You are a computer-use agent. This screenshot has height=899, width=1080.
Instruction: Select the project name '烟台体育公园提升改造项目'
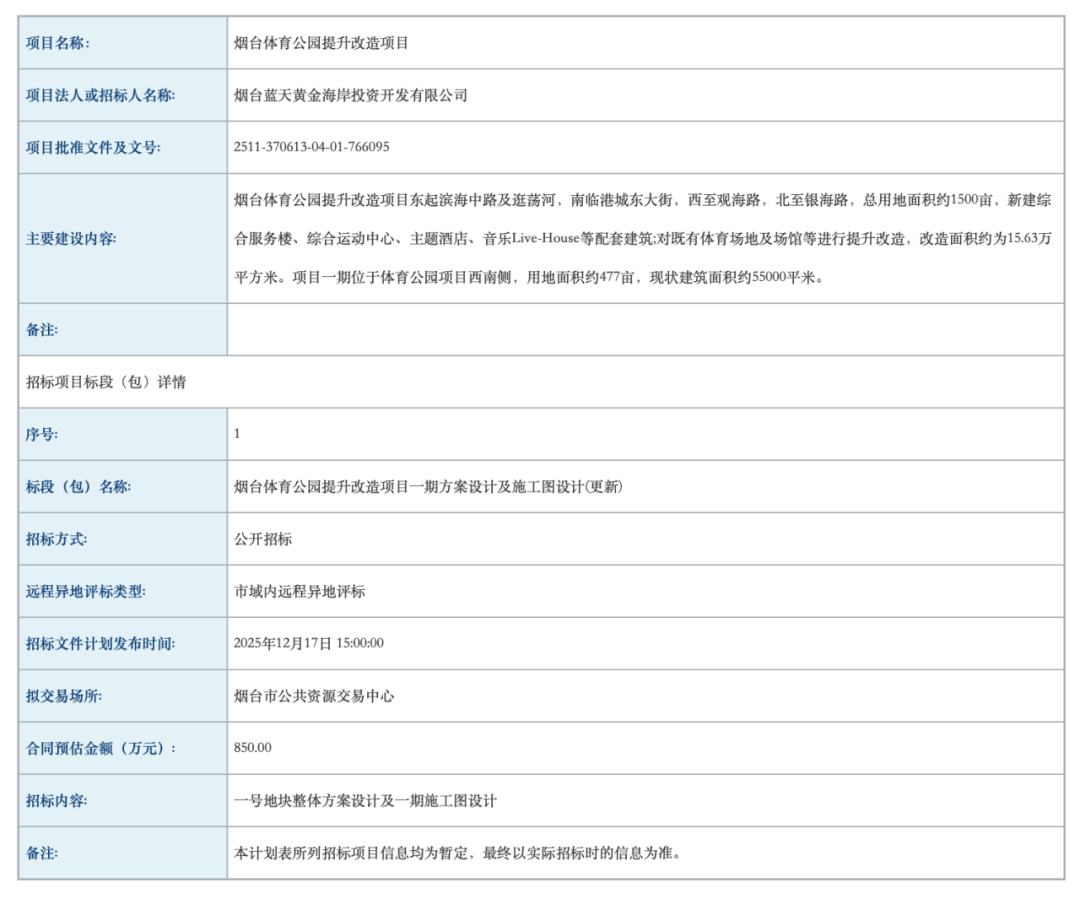coord(321,43)
